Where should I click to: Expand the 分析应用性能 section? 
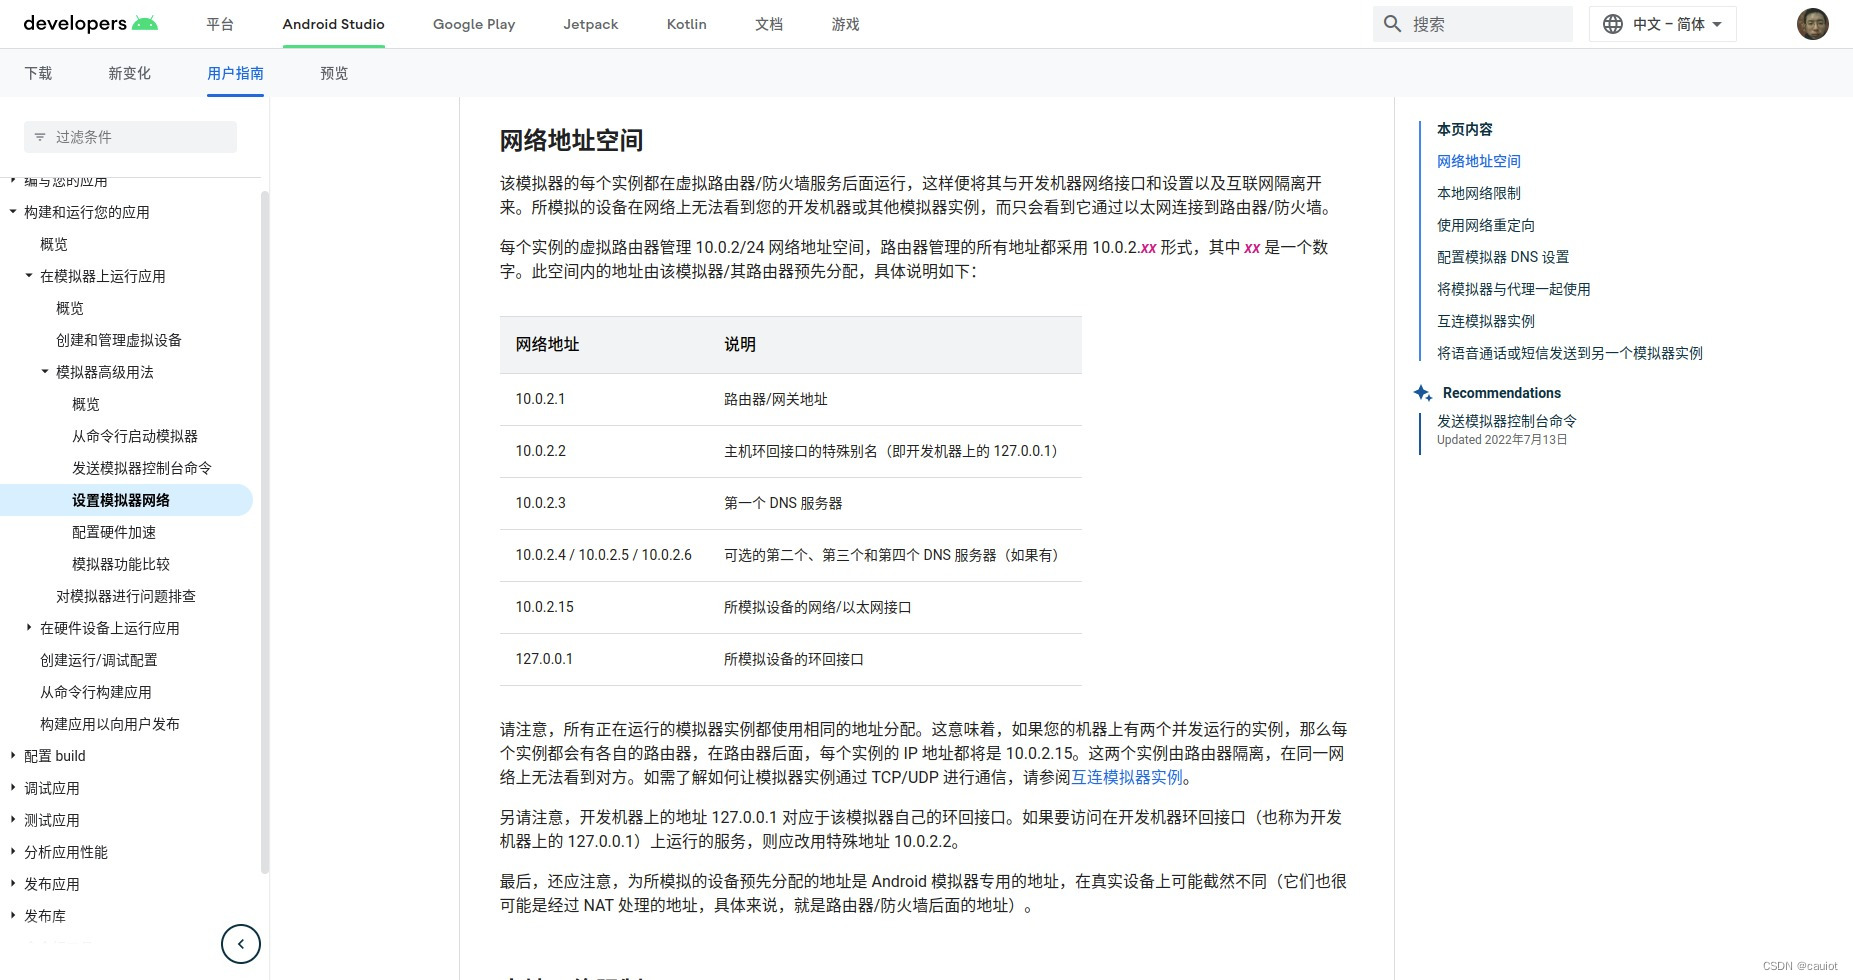13,852
